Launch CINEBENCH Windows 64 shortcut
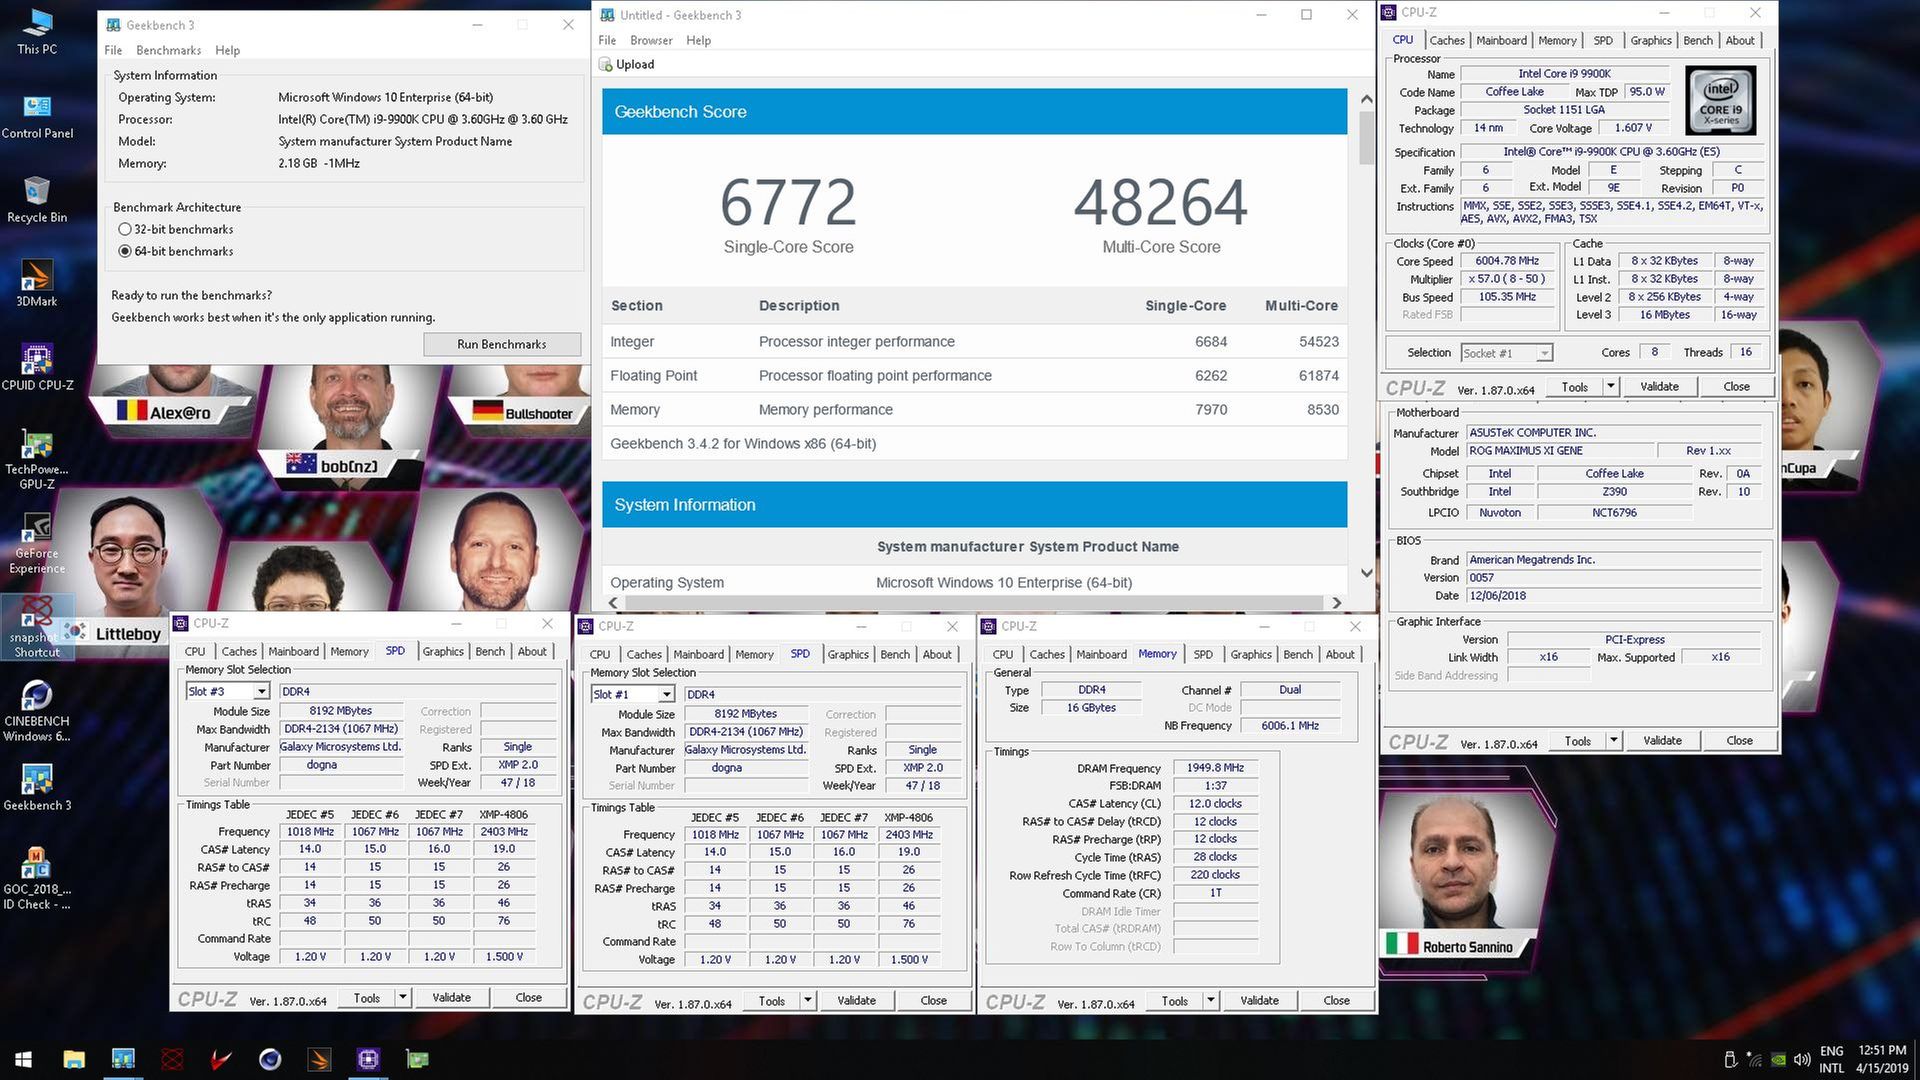 37,712
